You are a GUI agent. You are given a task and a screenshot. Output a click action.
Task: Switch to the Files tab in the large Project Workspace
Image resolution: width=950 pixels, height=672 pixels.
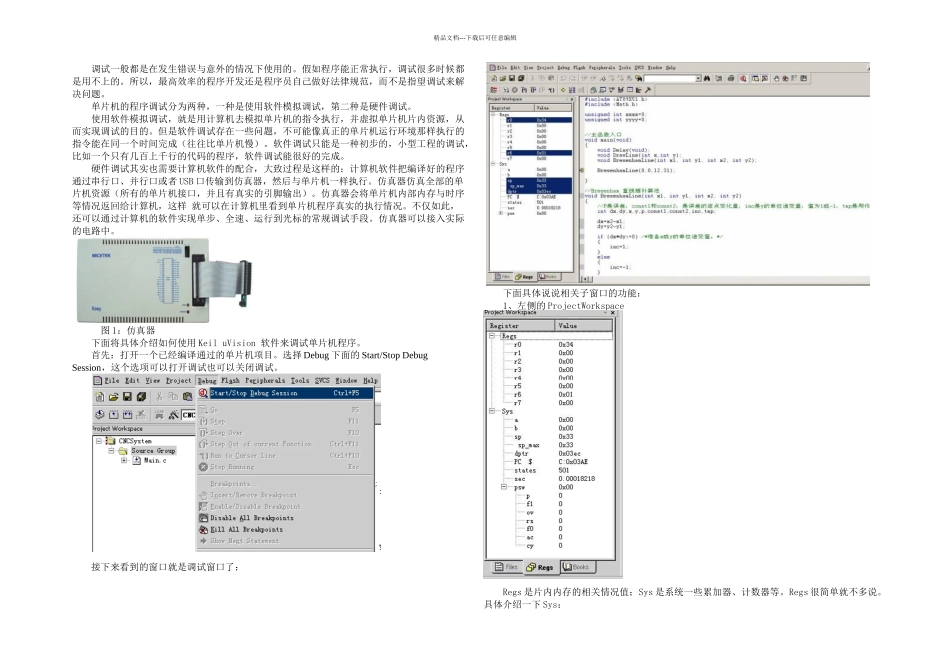(506, 567)
